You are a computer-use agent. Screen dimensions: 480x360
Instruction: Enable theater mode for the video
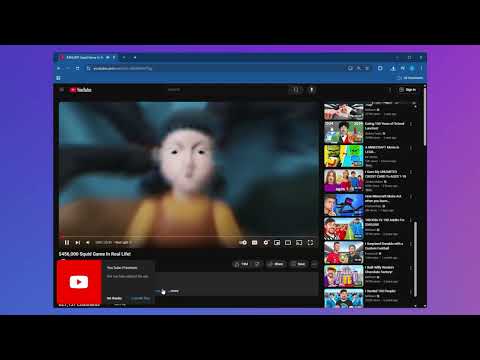tap(288, 242)
